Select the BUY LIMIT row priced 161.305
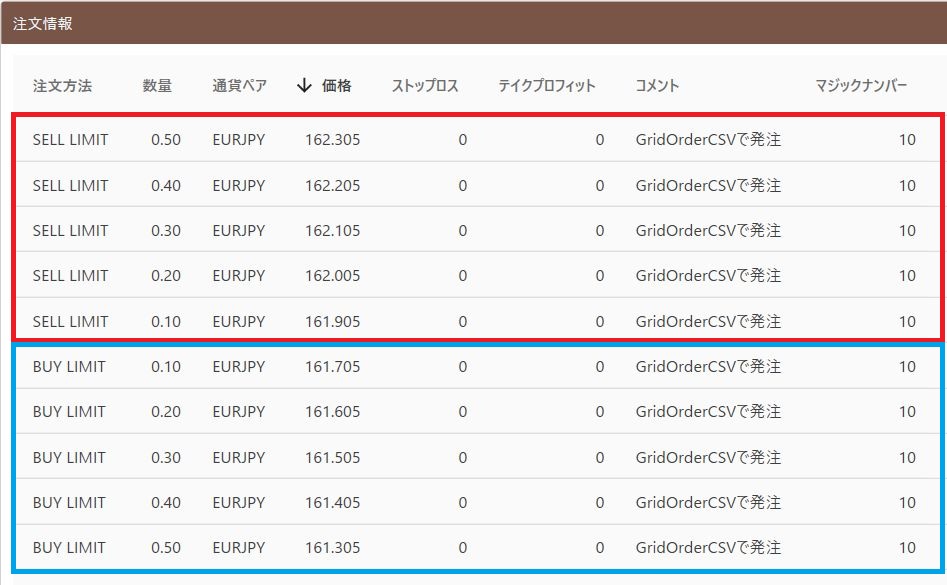This screenshot has height=585, width=947. [x=477, y=547]
